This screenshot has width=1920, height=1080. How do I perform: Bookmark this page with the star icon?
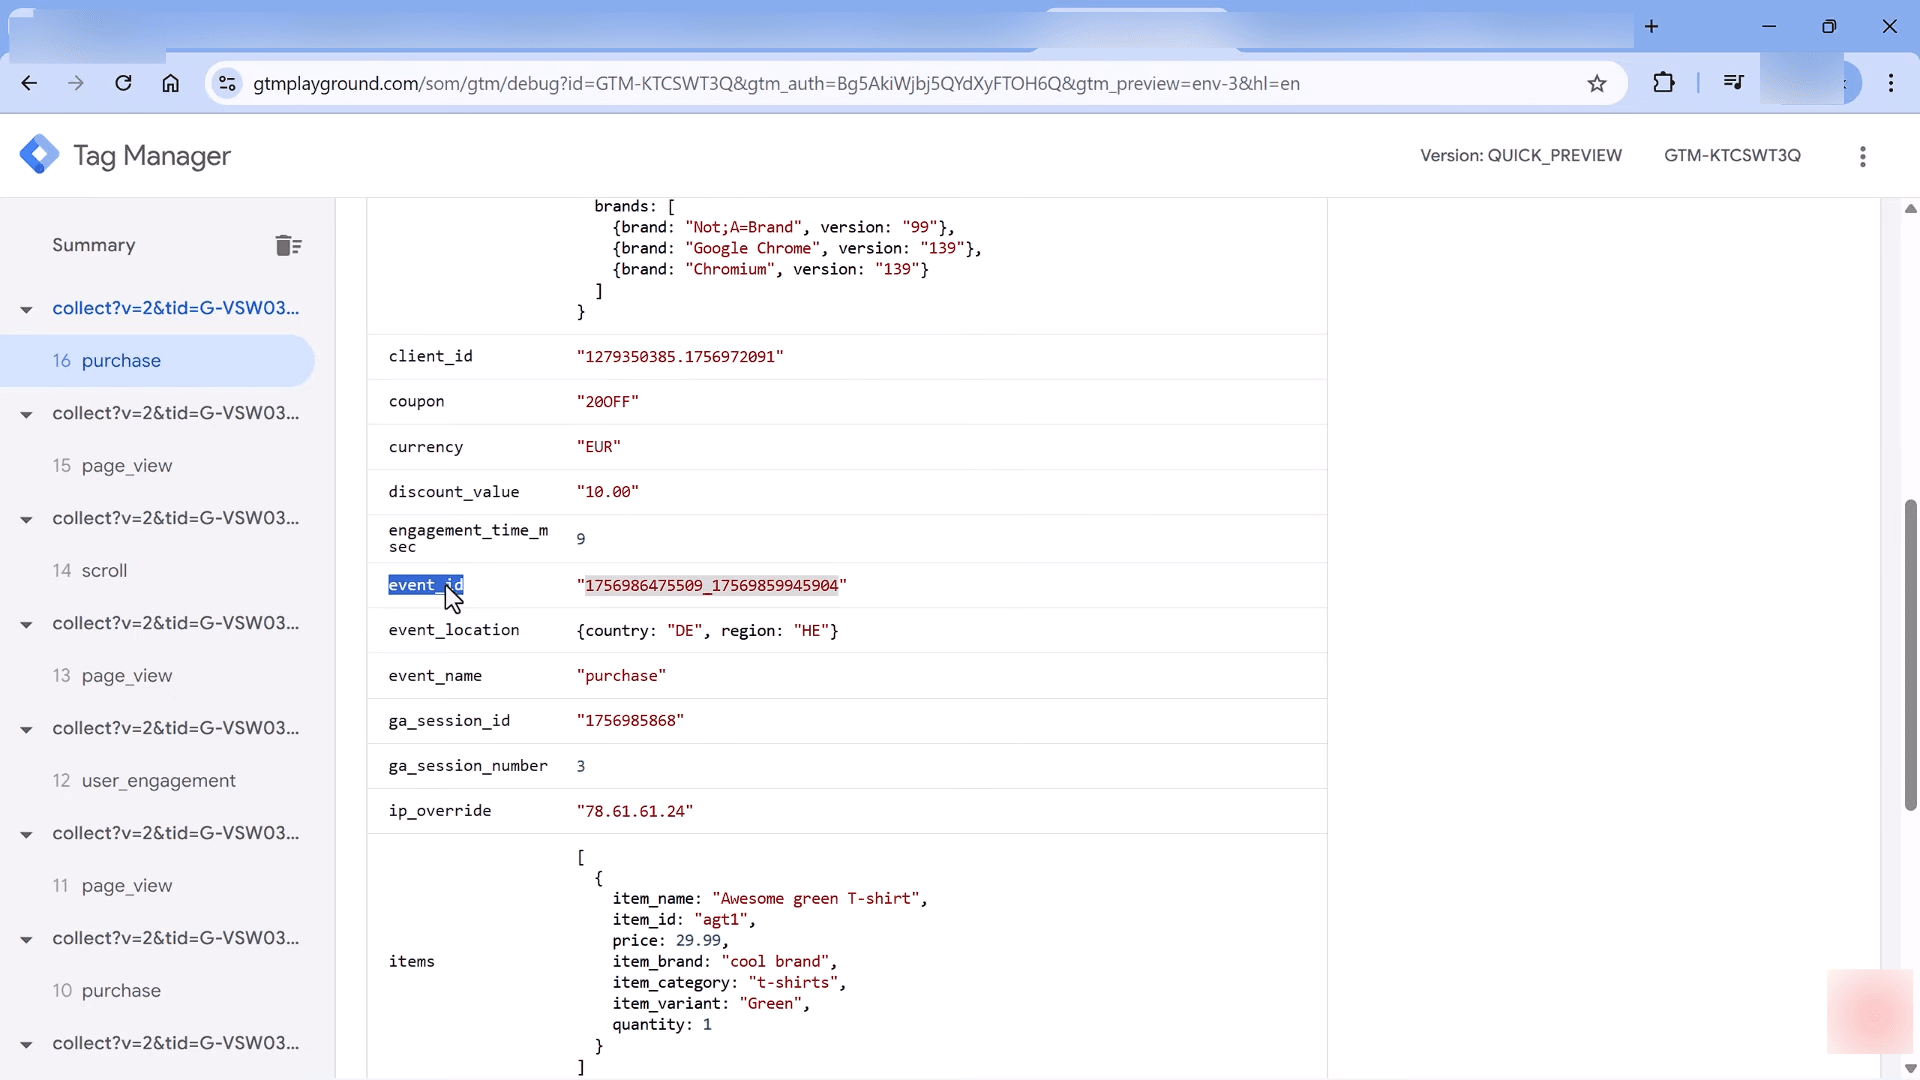click(1597, 83)
